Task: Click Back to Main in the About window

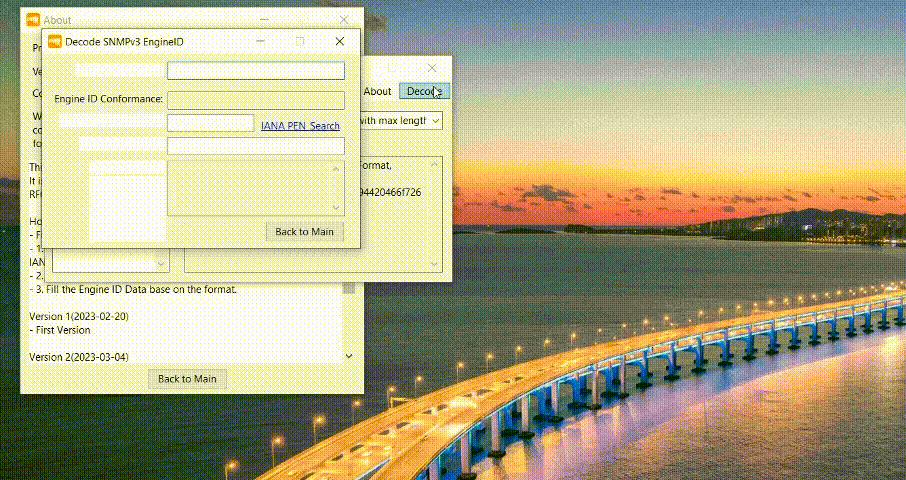Action: 187,379
